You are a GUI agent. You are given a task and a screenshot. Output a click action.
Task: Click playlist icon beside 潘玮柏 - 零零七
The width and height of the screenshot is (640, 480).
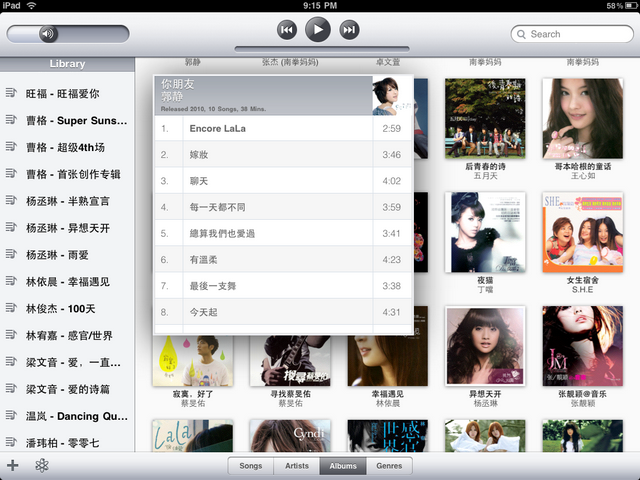click(x=11, y=442)
